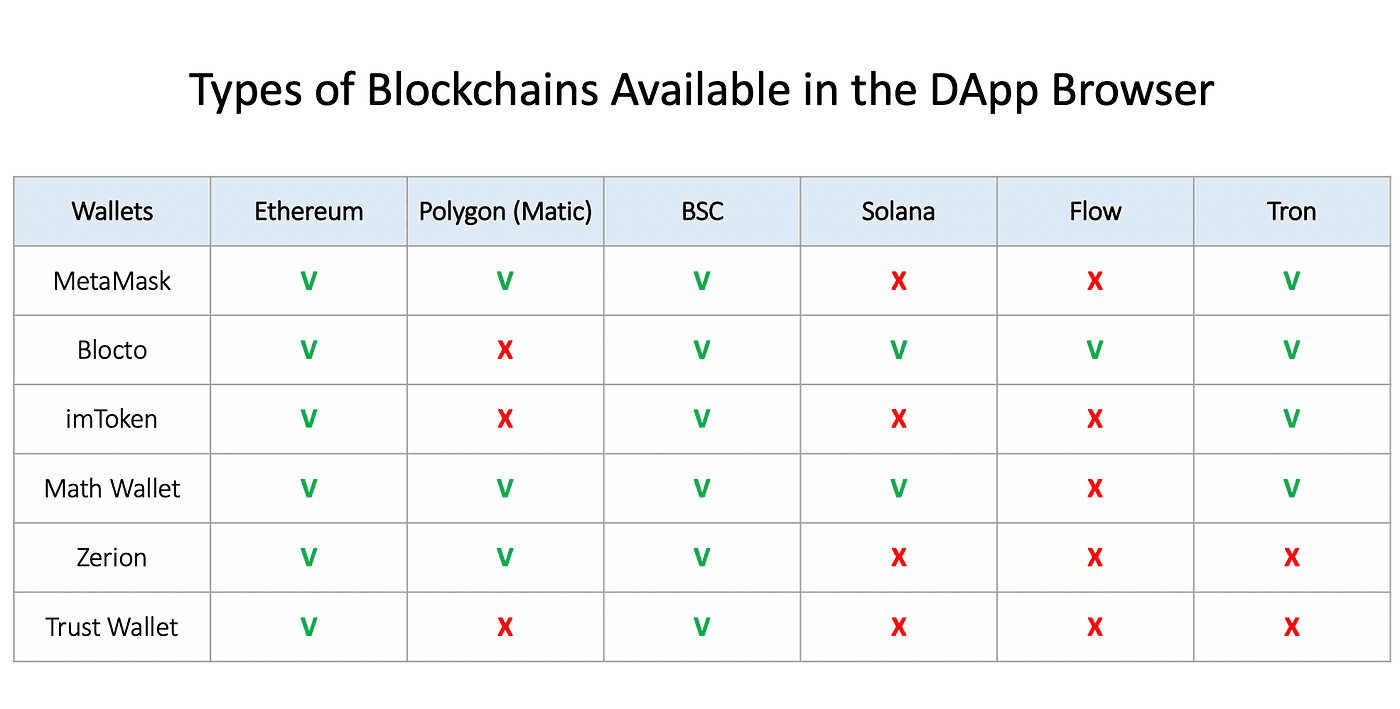
Task: Select the red X for Trust Wallet Polygon
Action: (x=505, y=627)
